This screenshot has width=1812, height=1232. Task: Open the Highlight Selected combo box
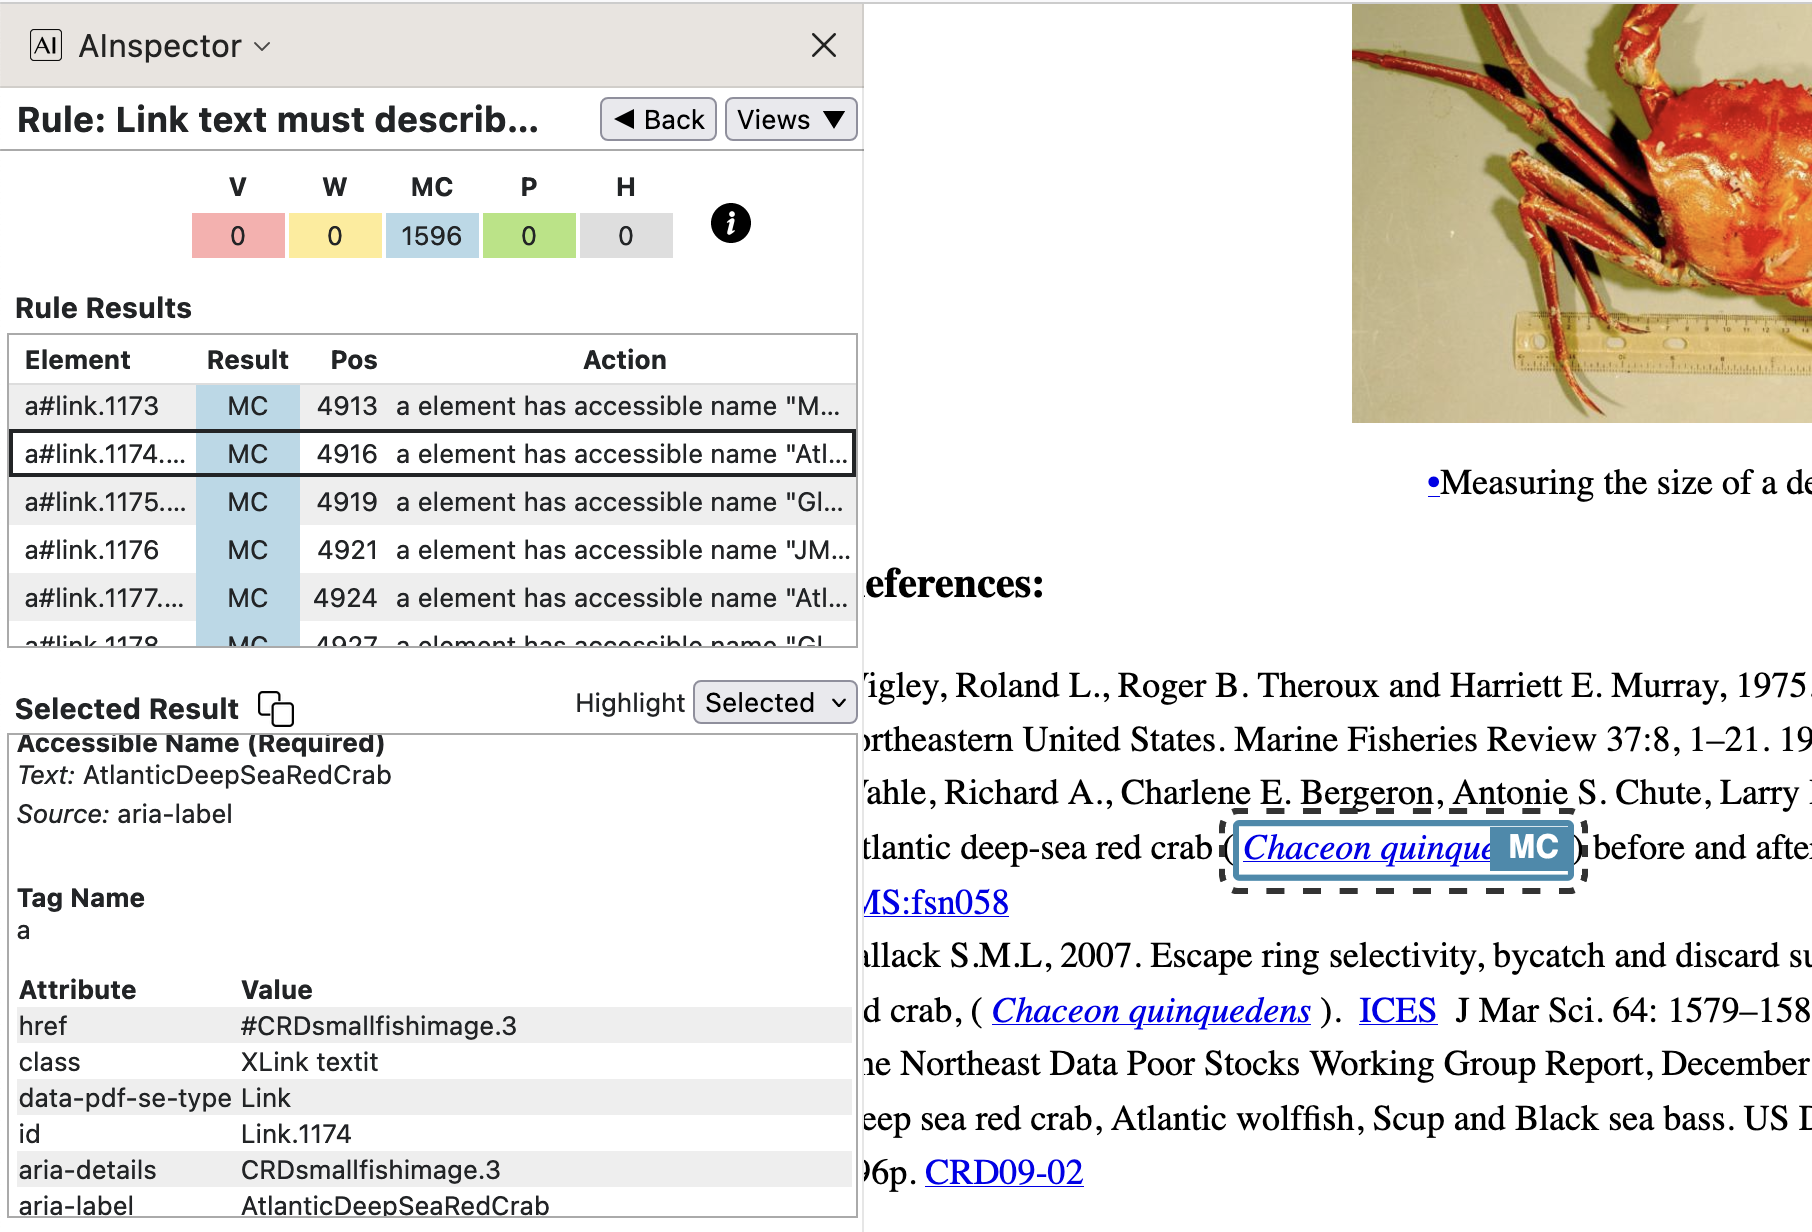pos(774,703)
